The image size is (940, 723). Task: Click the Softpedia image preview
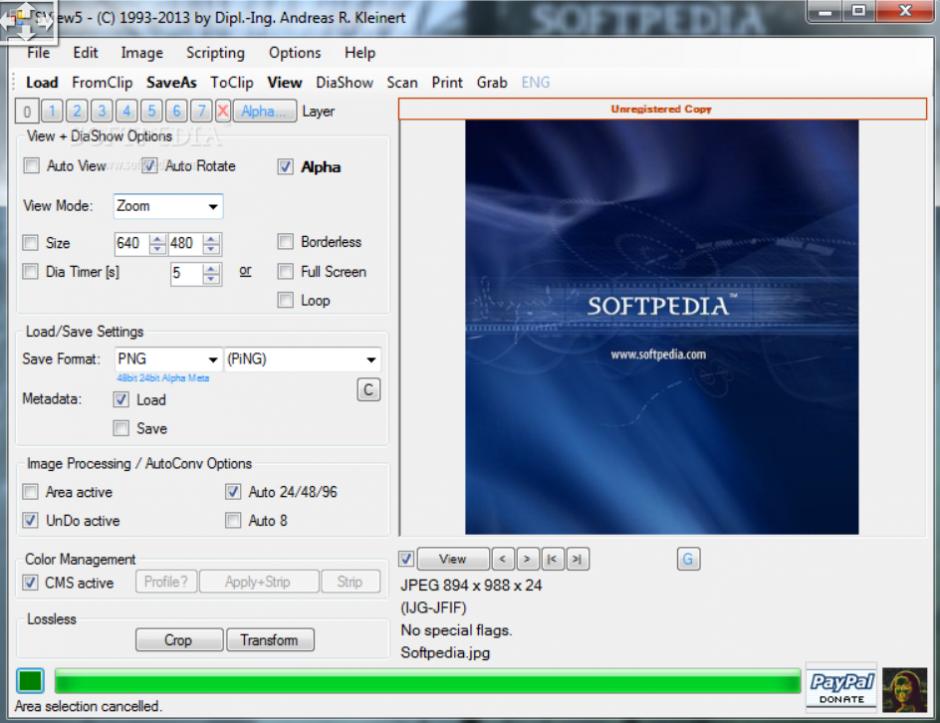(x=662, y=327)
